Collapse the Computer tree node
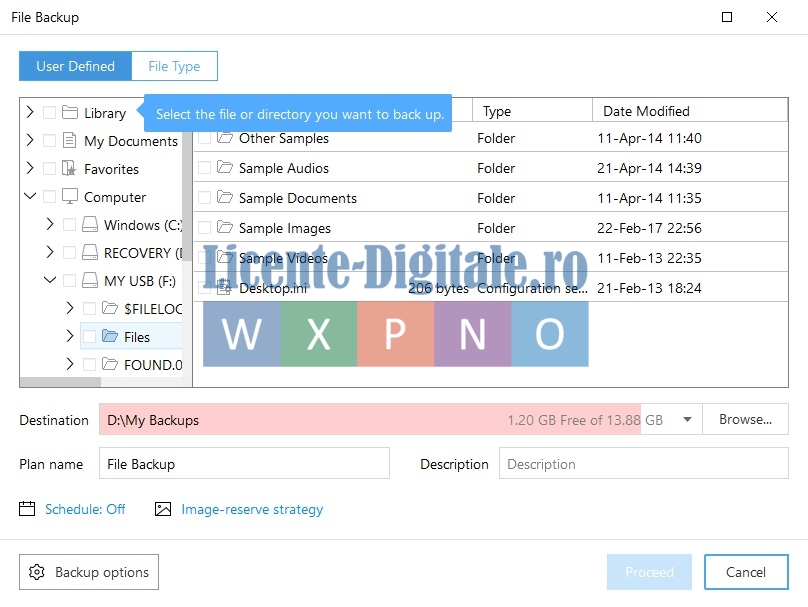 [x=30, y=196]
